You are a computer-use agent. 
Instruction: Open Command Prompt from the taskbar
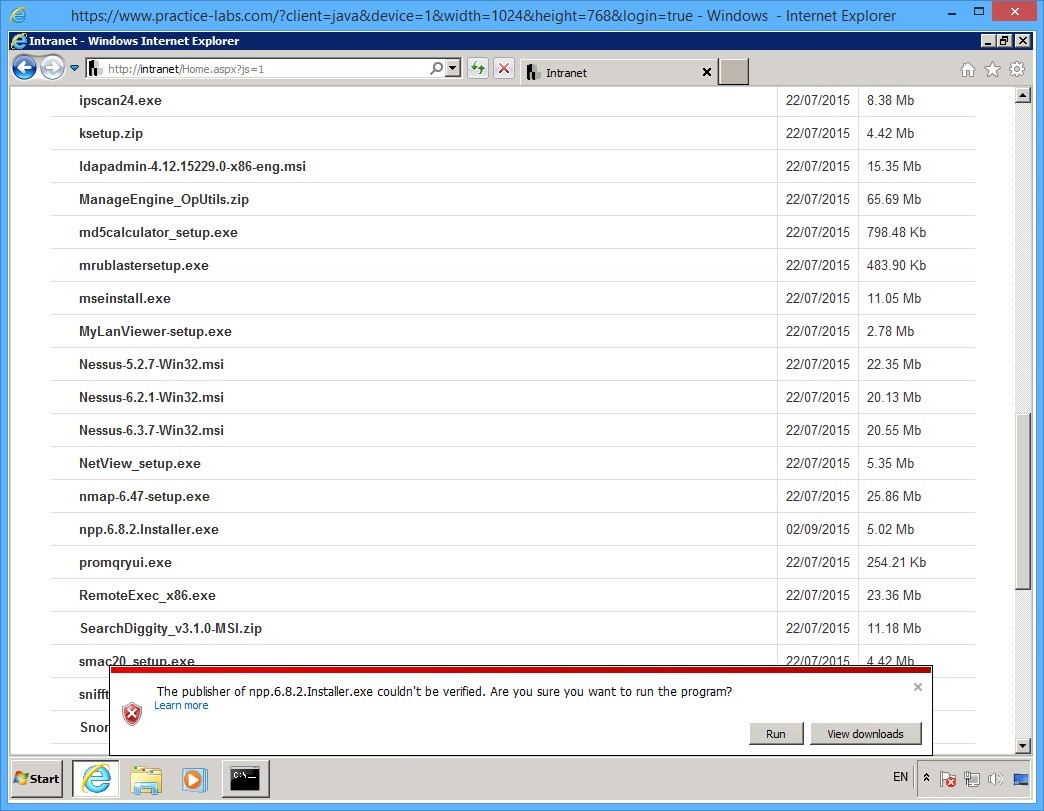(x=245, y=778)
